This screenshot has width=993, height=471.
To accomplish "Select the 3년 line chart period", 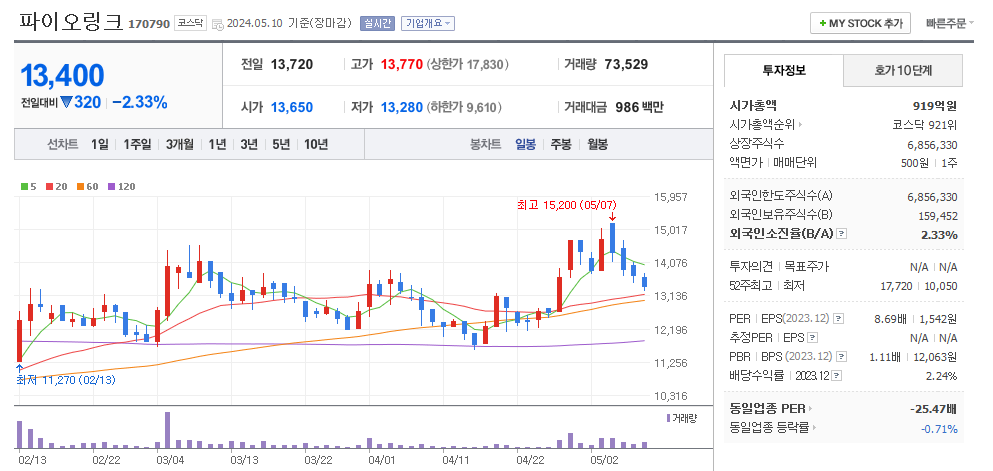I will pyautogui.click(x=249, y=144).
